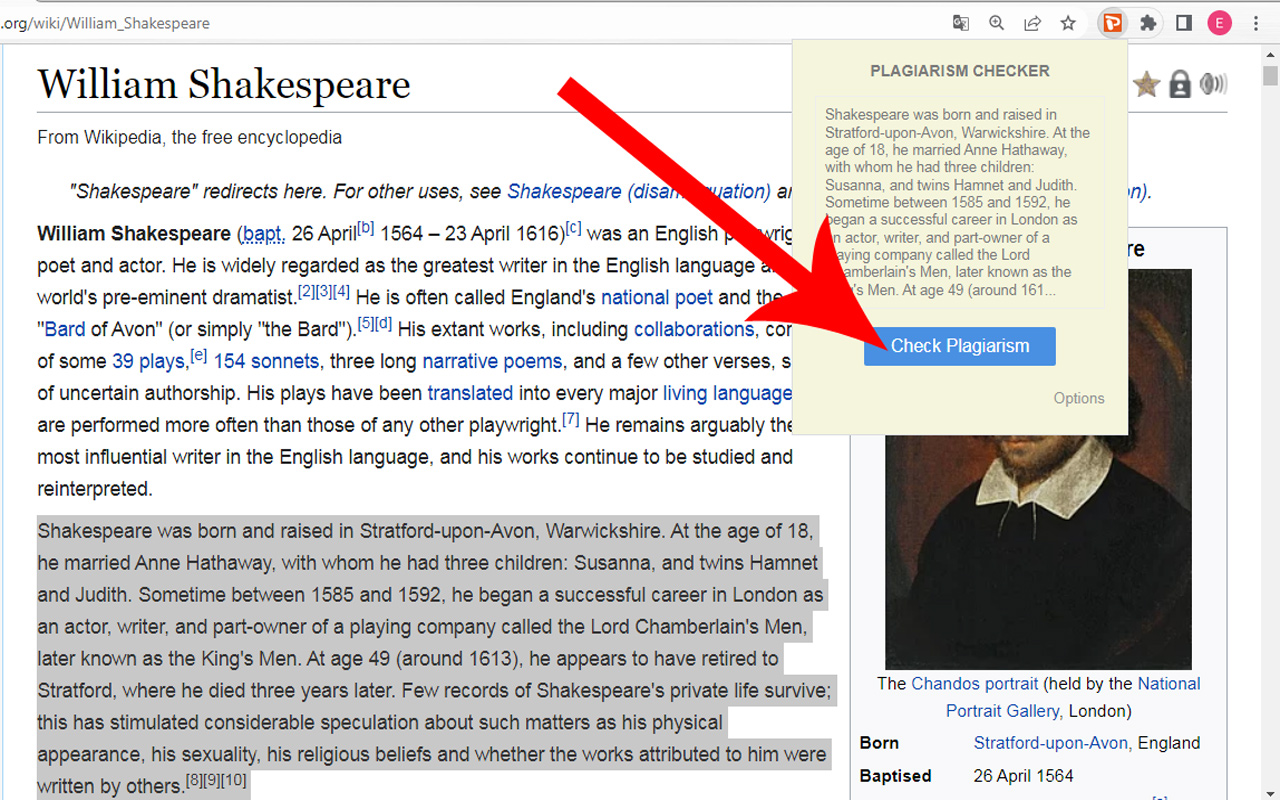Open the Shakespeare (disambiguation) link
The width and height of the screenshot is (1280, 800).
(639, 191)
